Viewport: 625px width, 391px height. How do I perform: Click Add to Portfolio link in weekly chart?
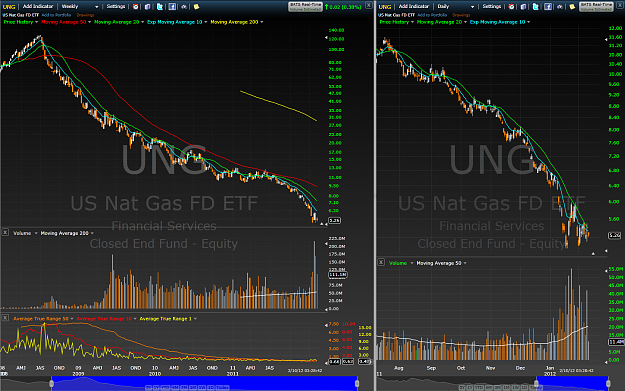tap(56, 15)
